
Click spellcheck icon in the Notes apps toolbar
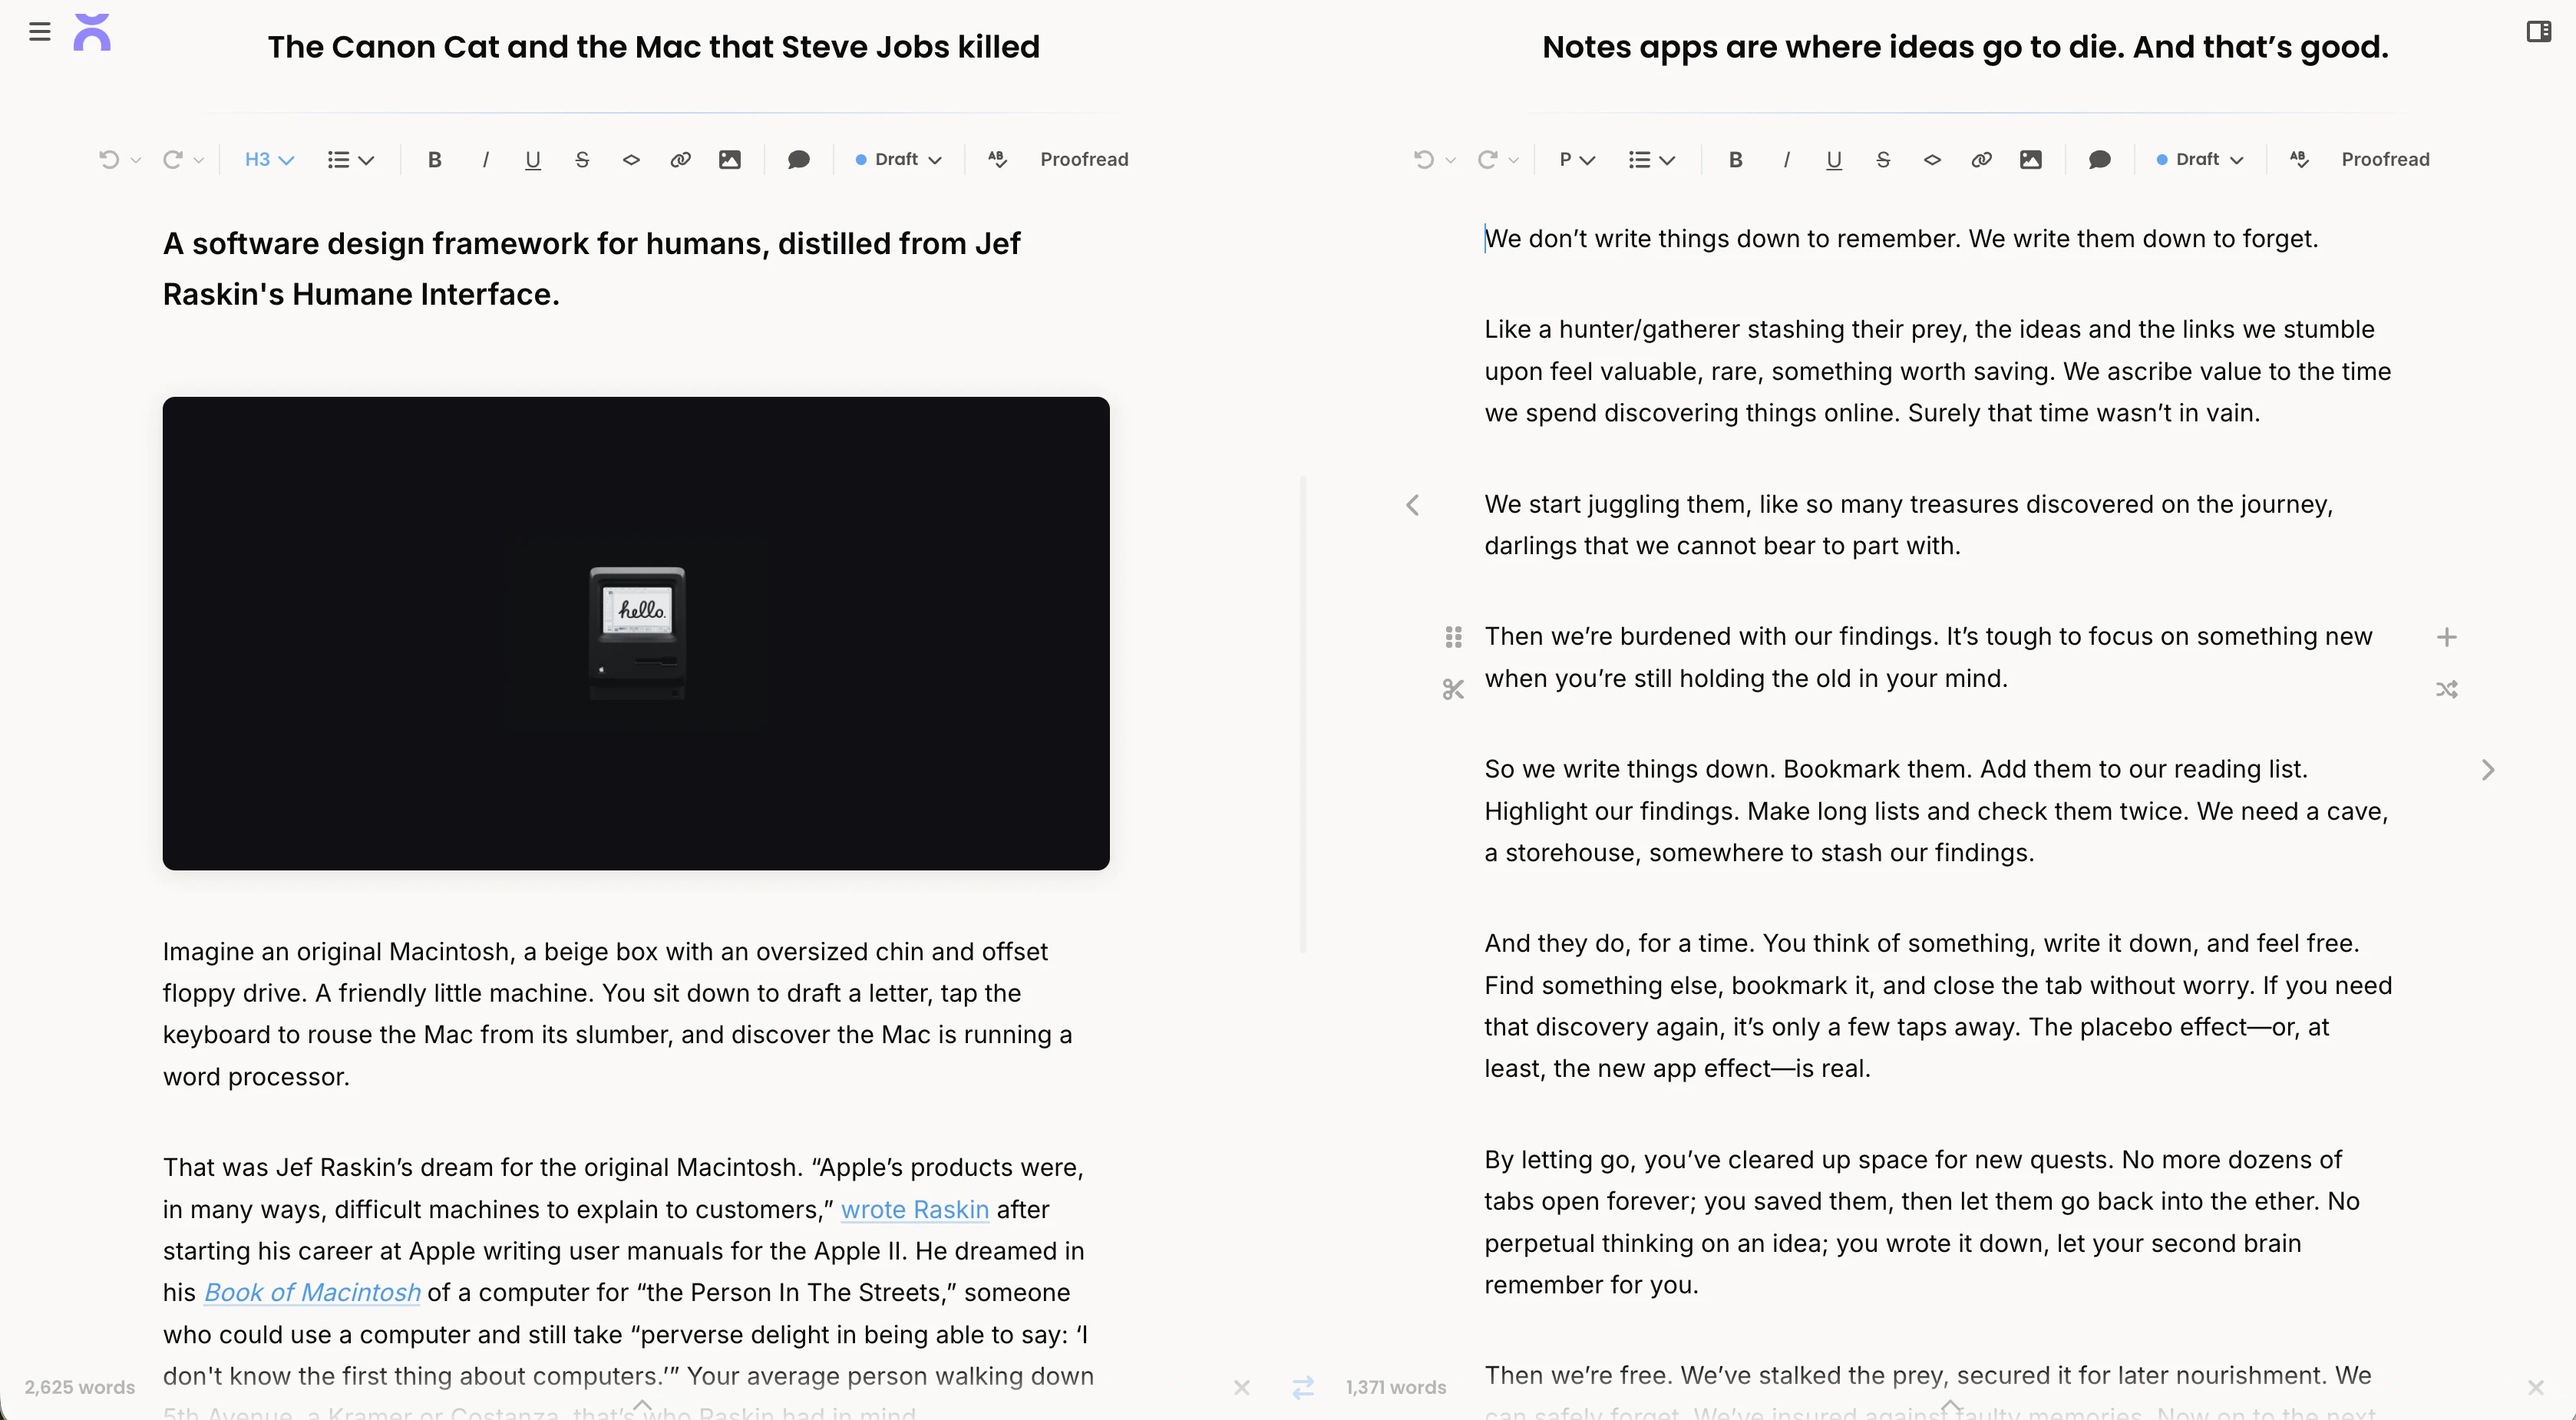click(2298, 160)
